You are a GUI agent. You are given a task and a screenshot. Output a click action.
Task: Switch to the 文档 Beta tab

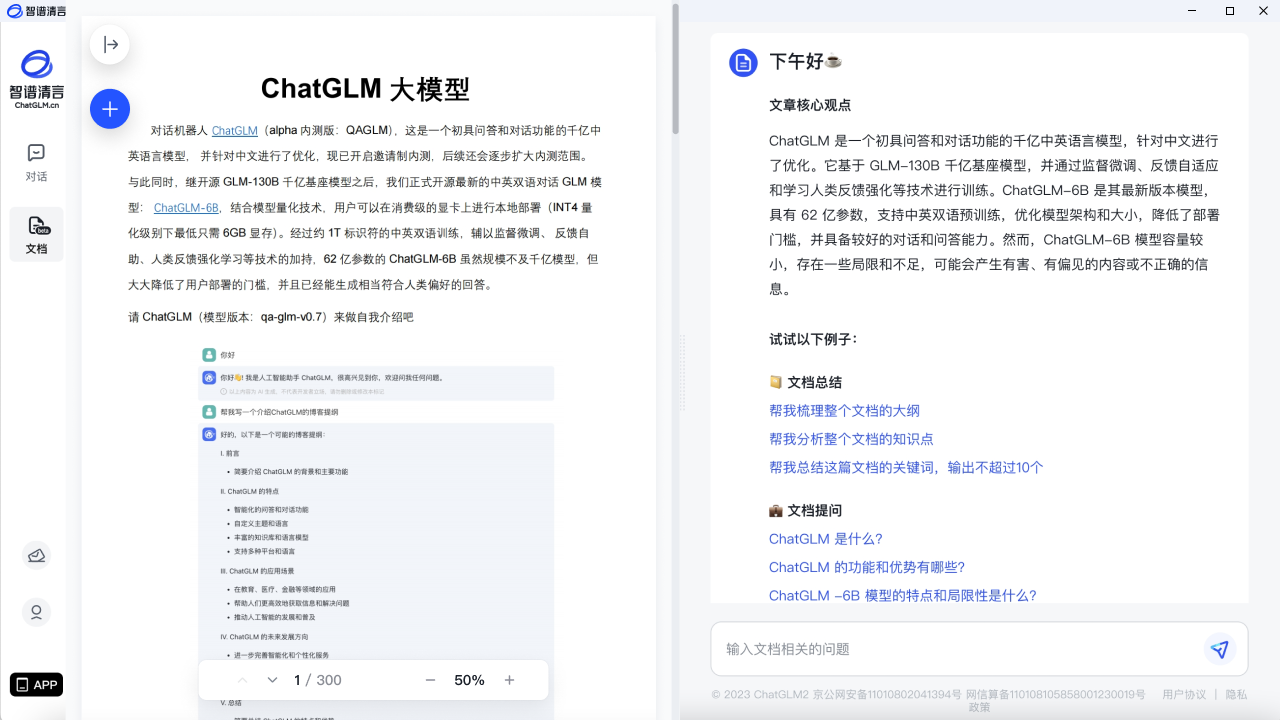[36, 234]
